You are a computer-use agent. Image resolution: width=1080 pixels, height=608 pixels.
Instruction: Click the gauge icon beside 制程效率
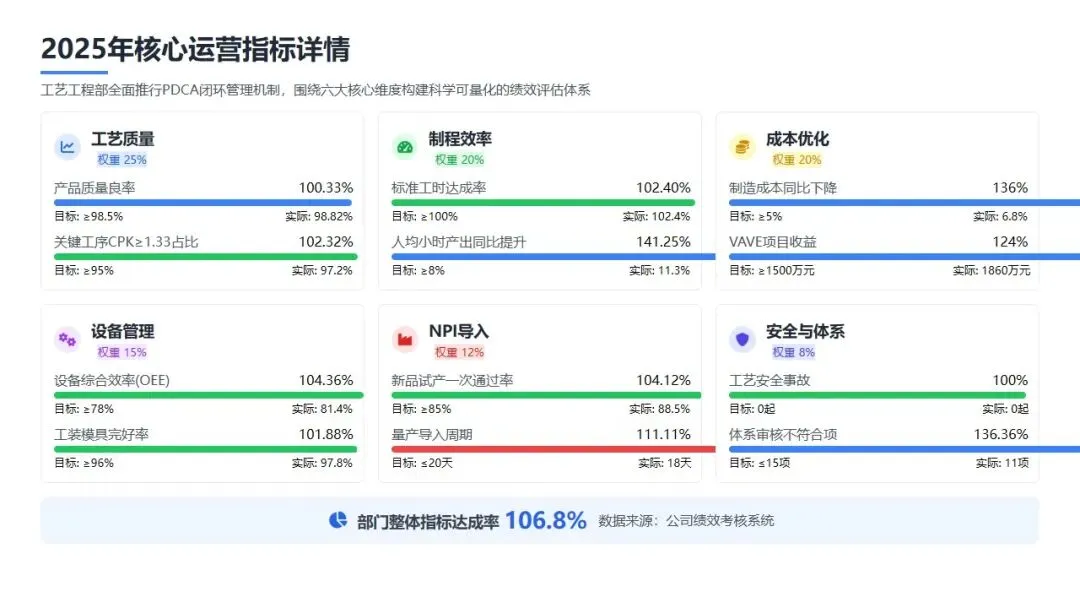tap(404, 147)
